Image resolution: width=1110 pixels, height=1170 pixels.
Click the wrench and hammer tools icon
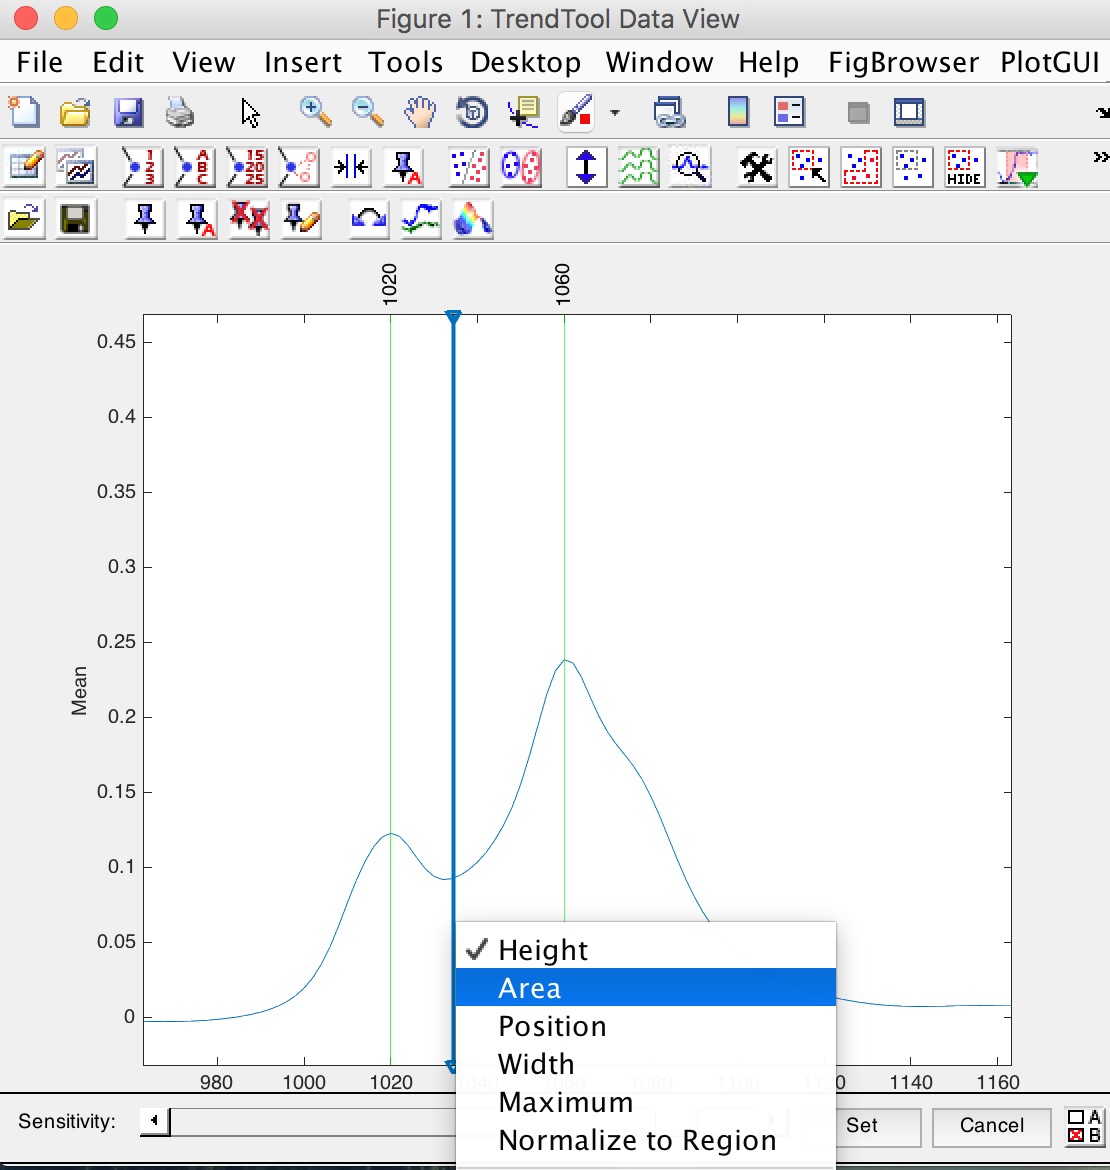pyautogui.click(x=757, y=167)
